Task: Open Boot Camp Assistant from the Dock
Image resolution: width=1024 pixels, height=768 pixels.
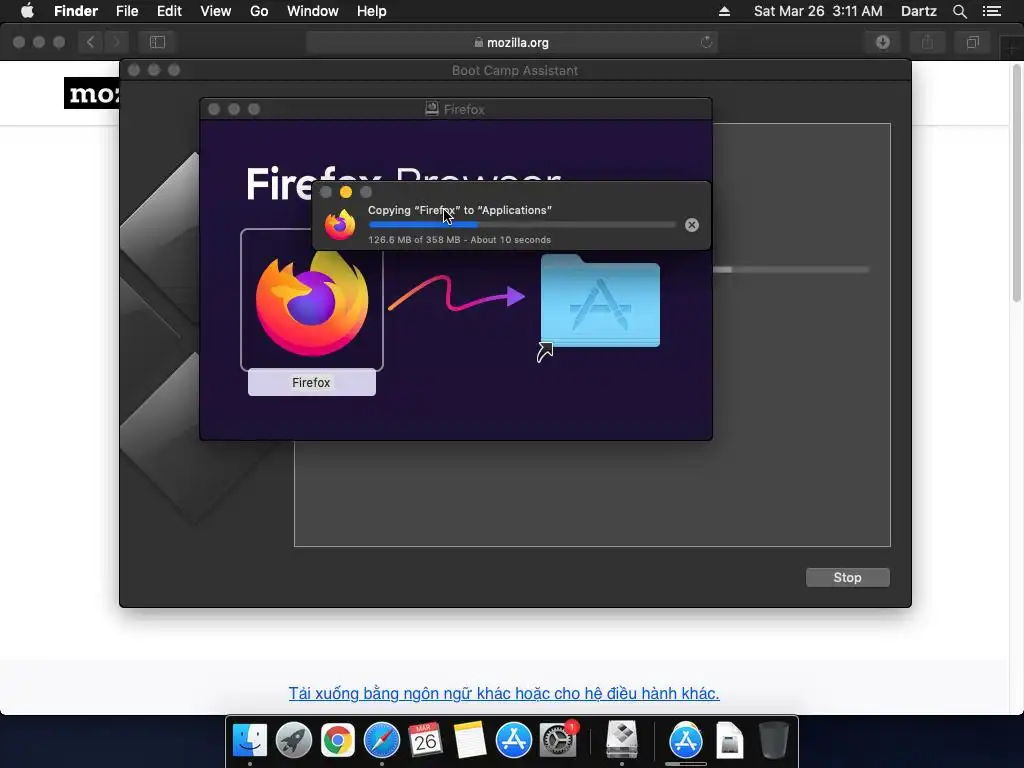Action: tap(622, 741)
